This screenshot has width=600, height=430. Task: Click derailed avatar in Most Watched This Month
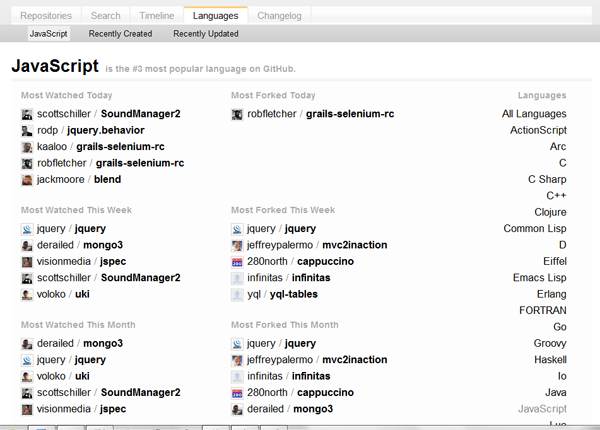coord(27,344)
